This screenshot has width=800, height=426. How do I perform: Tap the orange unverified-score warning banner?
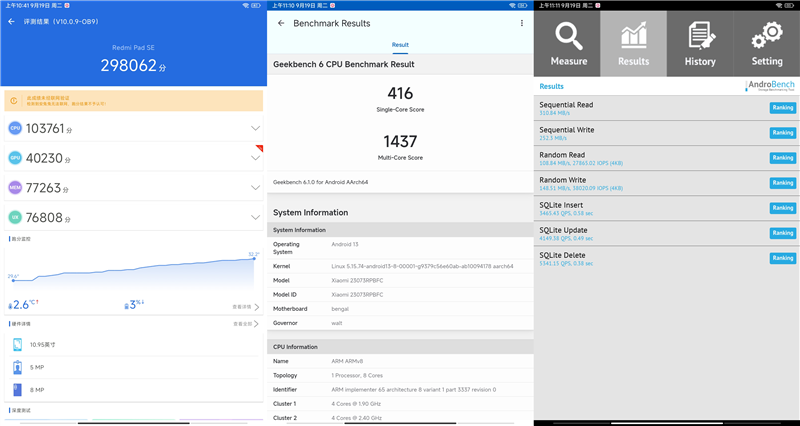133,100
